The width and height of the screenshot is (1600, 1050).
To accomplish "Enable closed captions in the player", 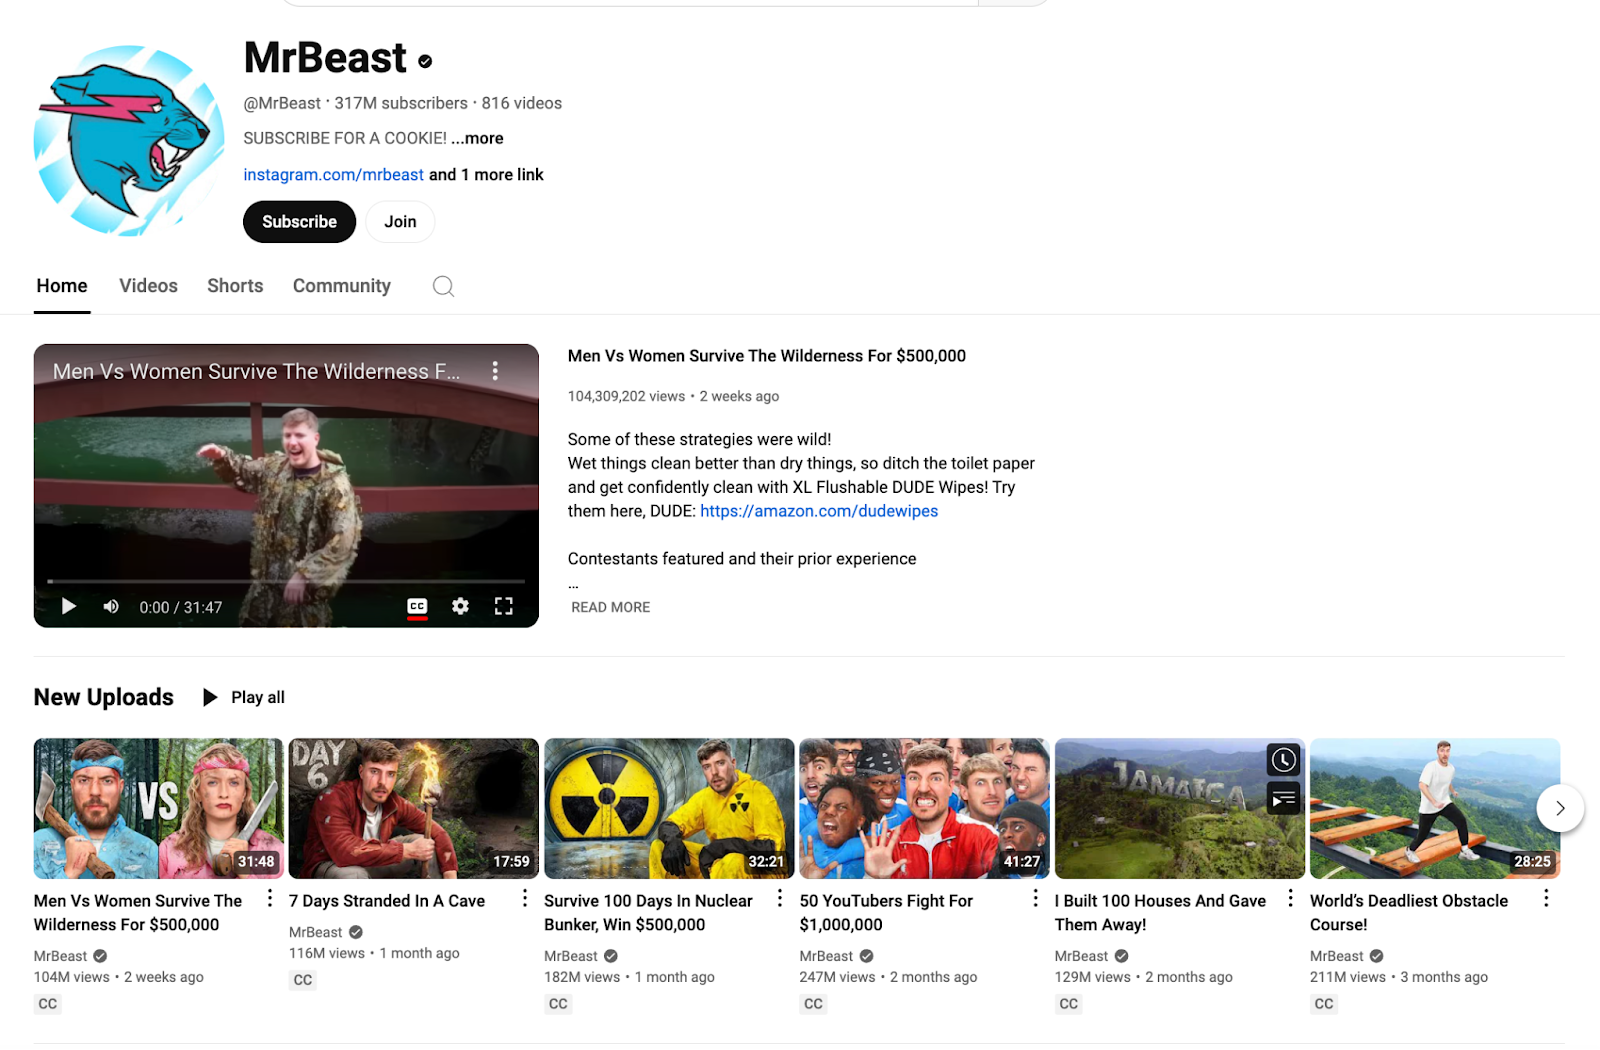I will pos(417,606).
